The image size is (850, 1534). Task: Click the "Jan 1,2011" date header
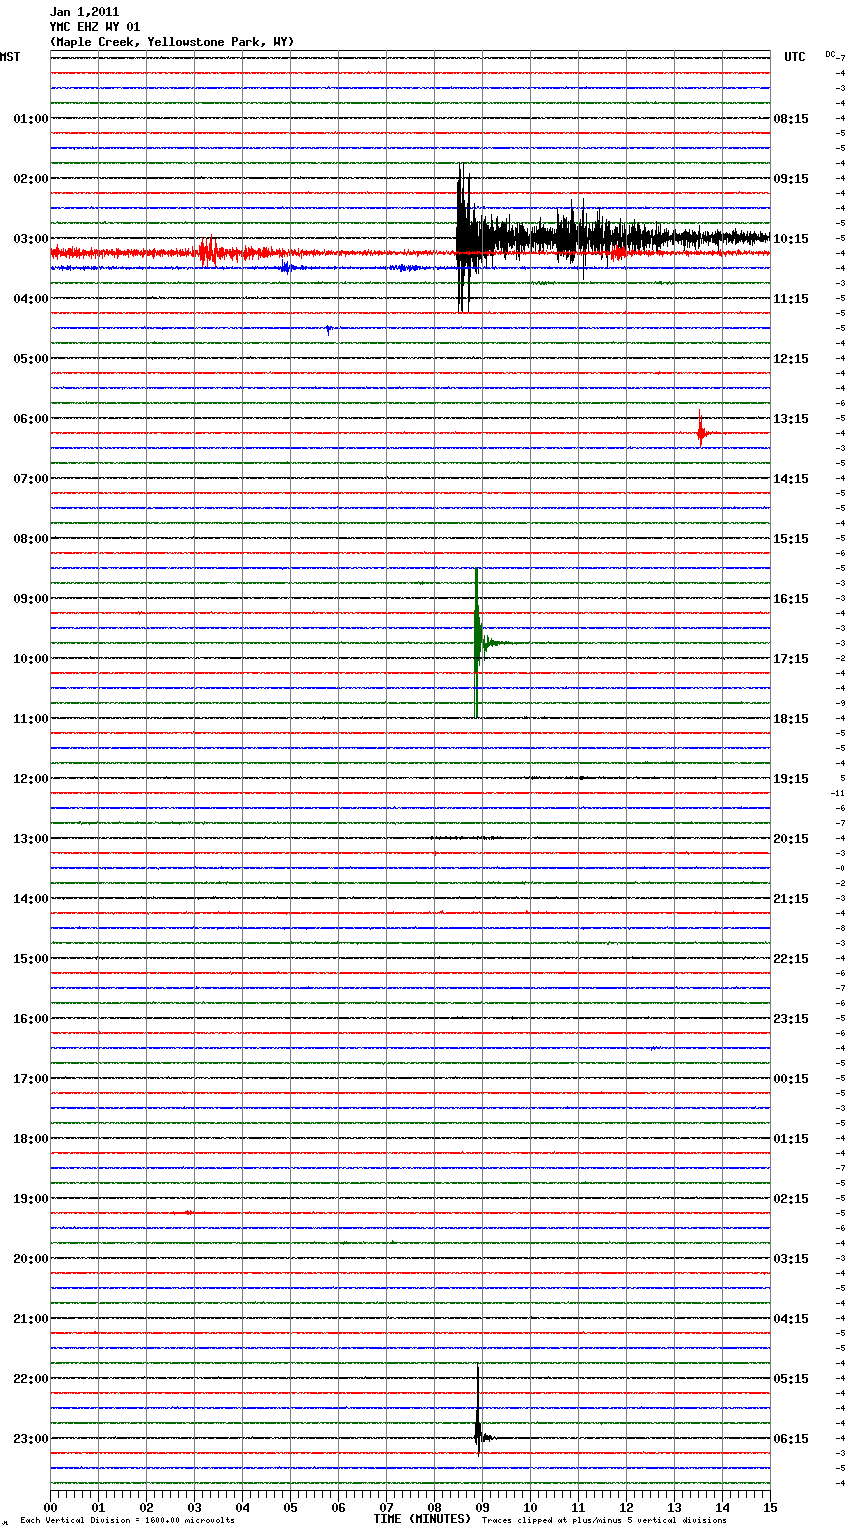84,12
